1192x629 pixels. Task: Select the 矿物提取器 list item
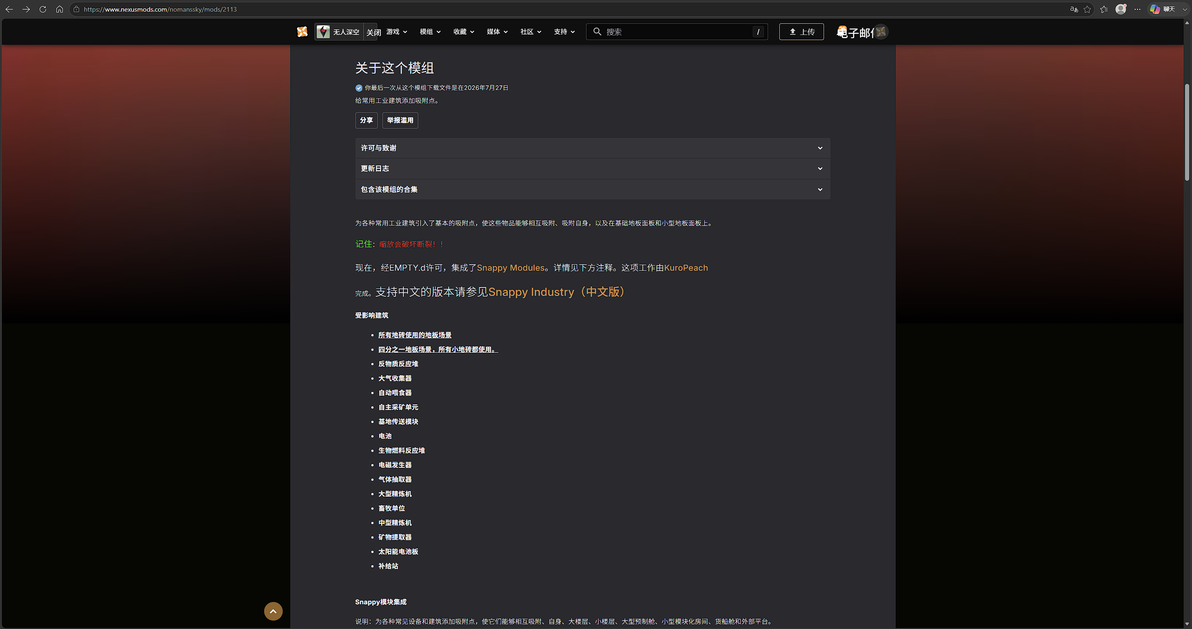(395, 537)
